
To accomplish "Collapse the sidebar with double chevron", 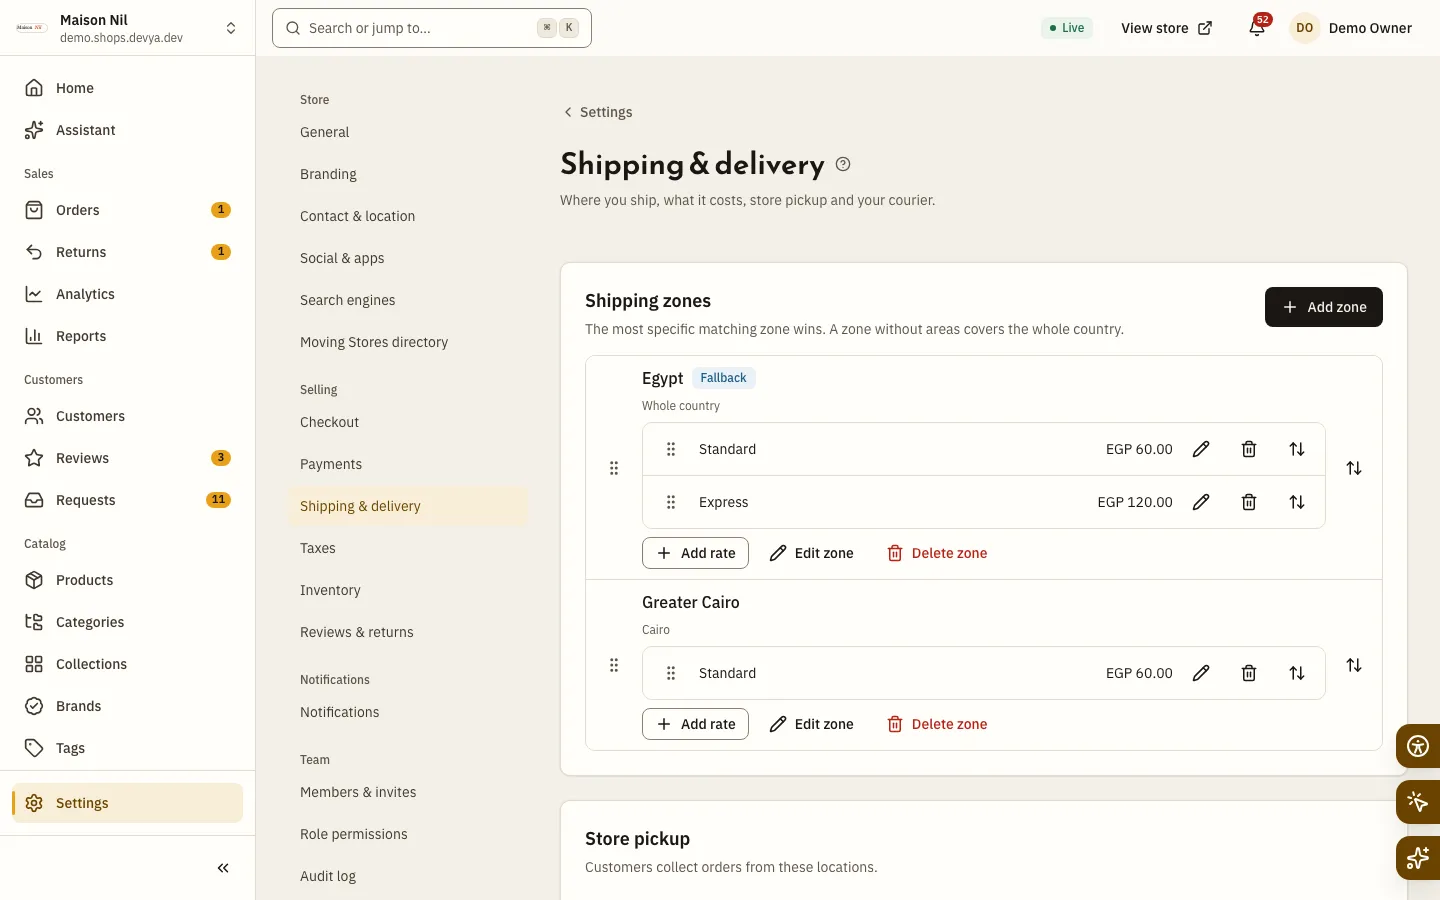I will [223, 868].
